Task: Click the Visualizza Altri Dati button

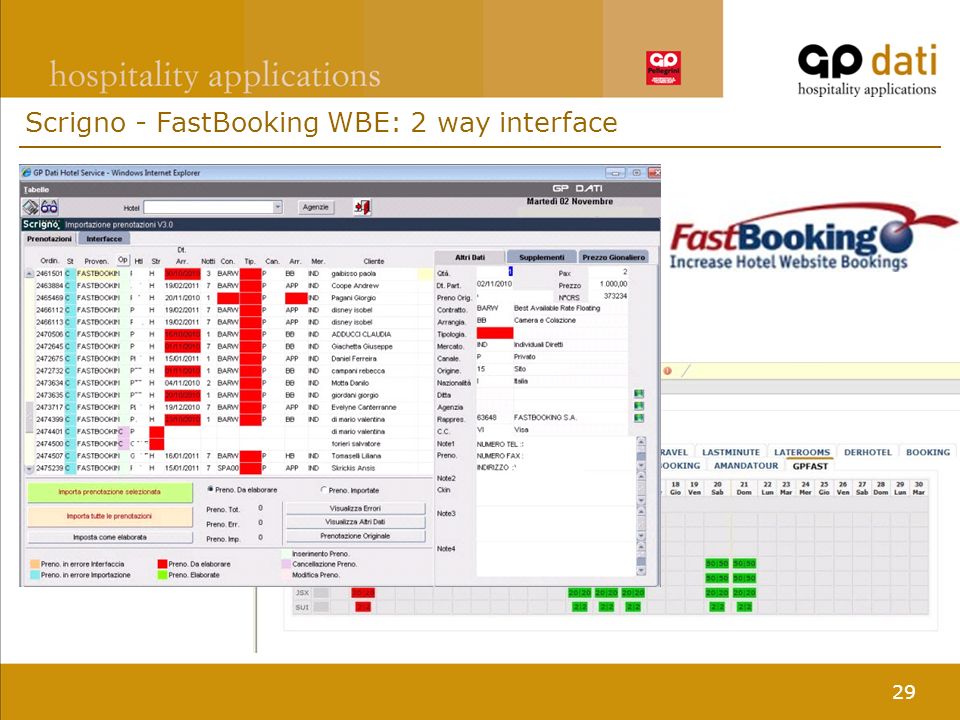Action: [x=355, y=522]
